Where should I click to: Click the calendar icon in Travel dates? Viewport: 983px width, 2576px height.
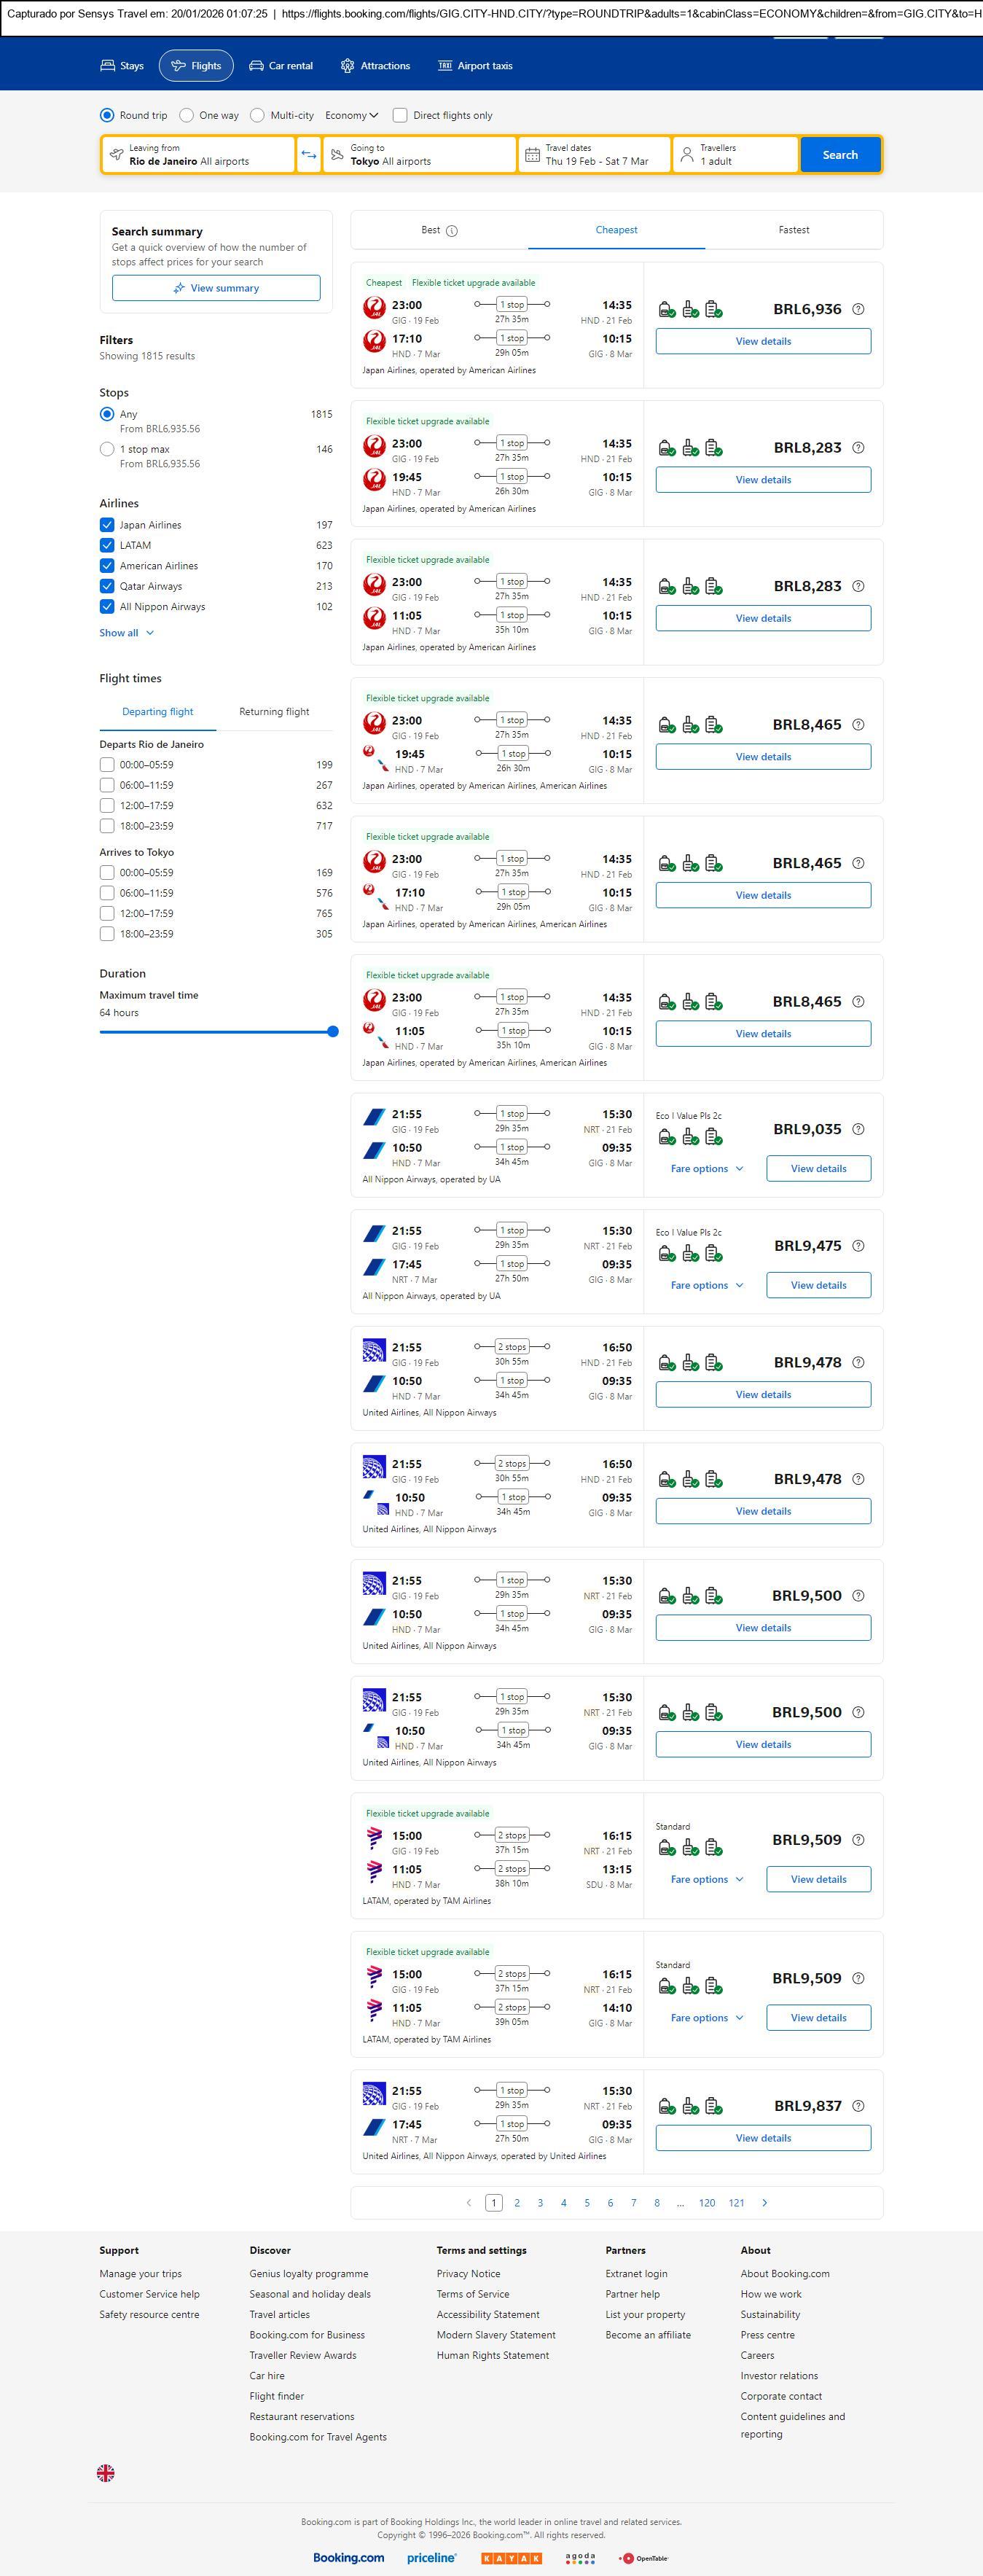coord(533,155)
